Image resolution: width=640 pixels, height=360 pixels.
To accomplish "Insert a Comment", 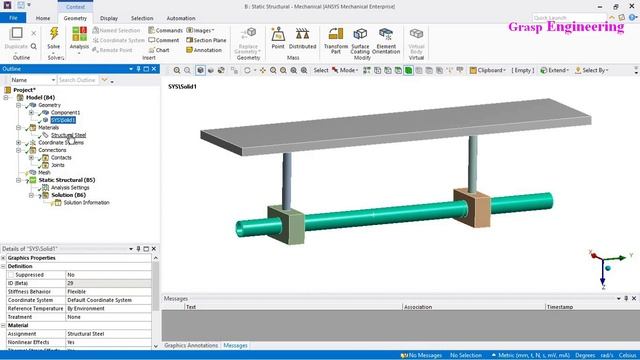I will click(164, 40).
